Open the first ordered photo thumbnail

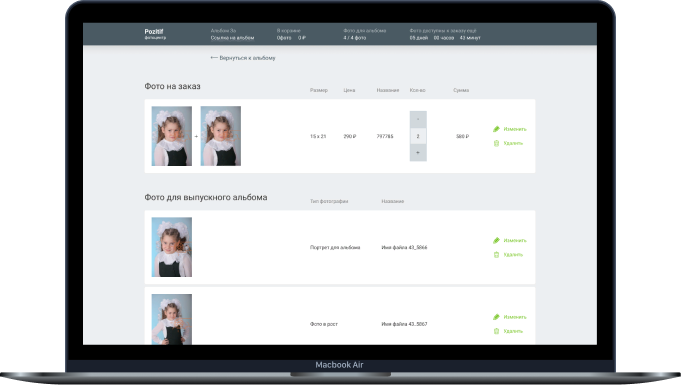(172, 136)
